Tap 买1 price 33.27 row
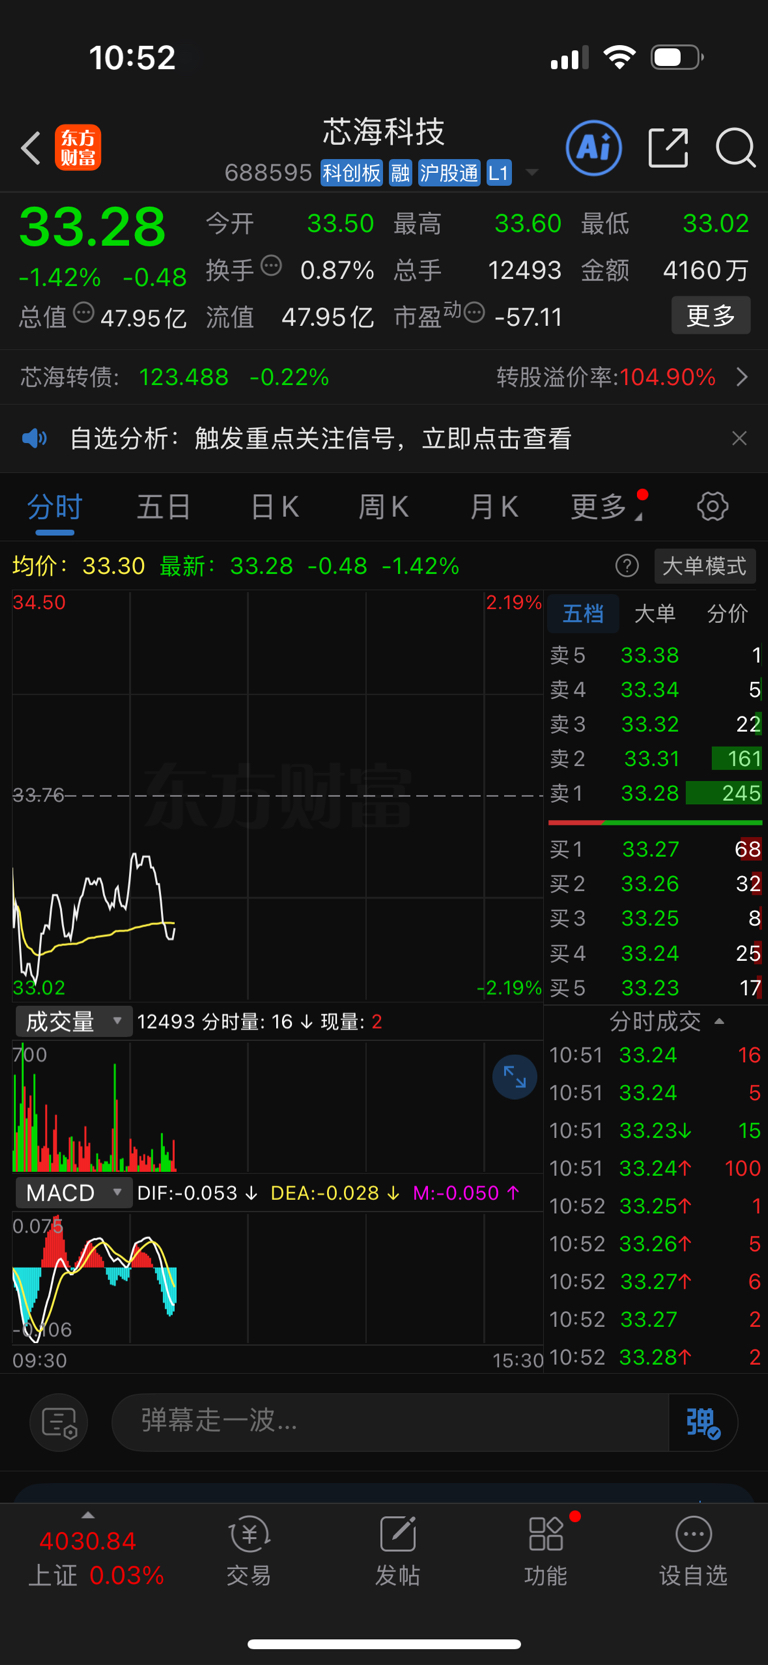The height and width of the screenshot is (1665, 769). point(655,849)
